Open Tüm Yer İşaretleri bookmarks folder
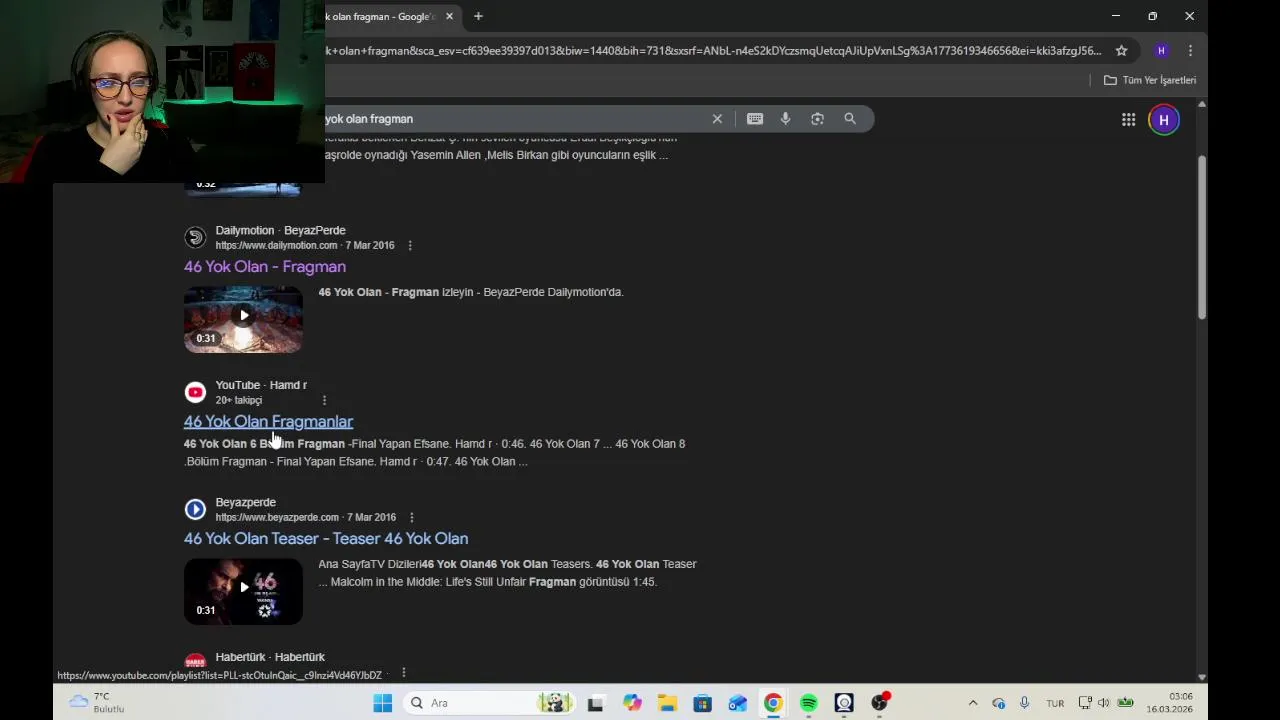1280x720 pixels. 1149,80
